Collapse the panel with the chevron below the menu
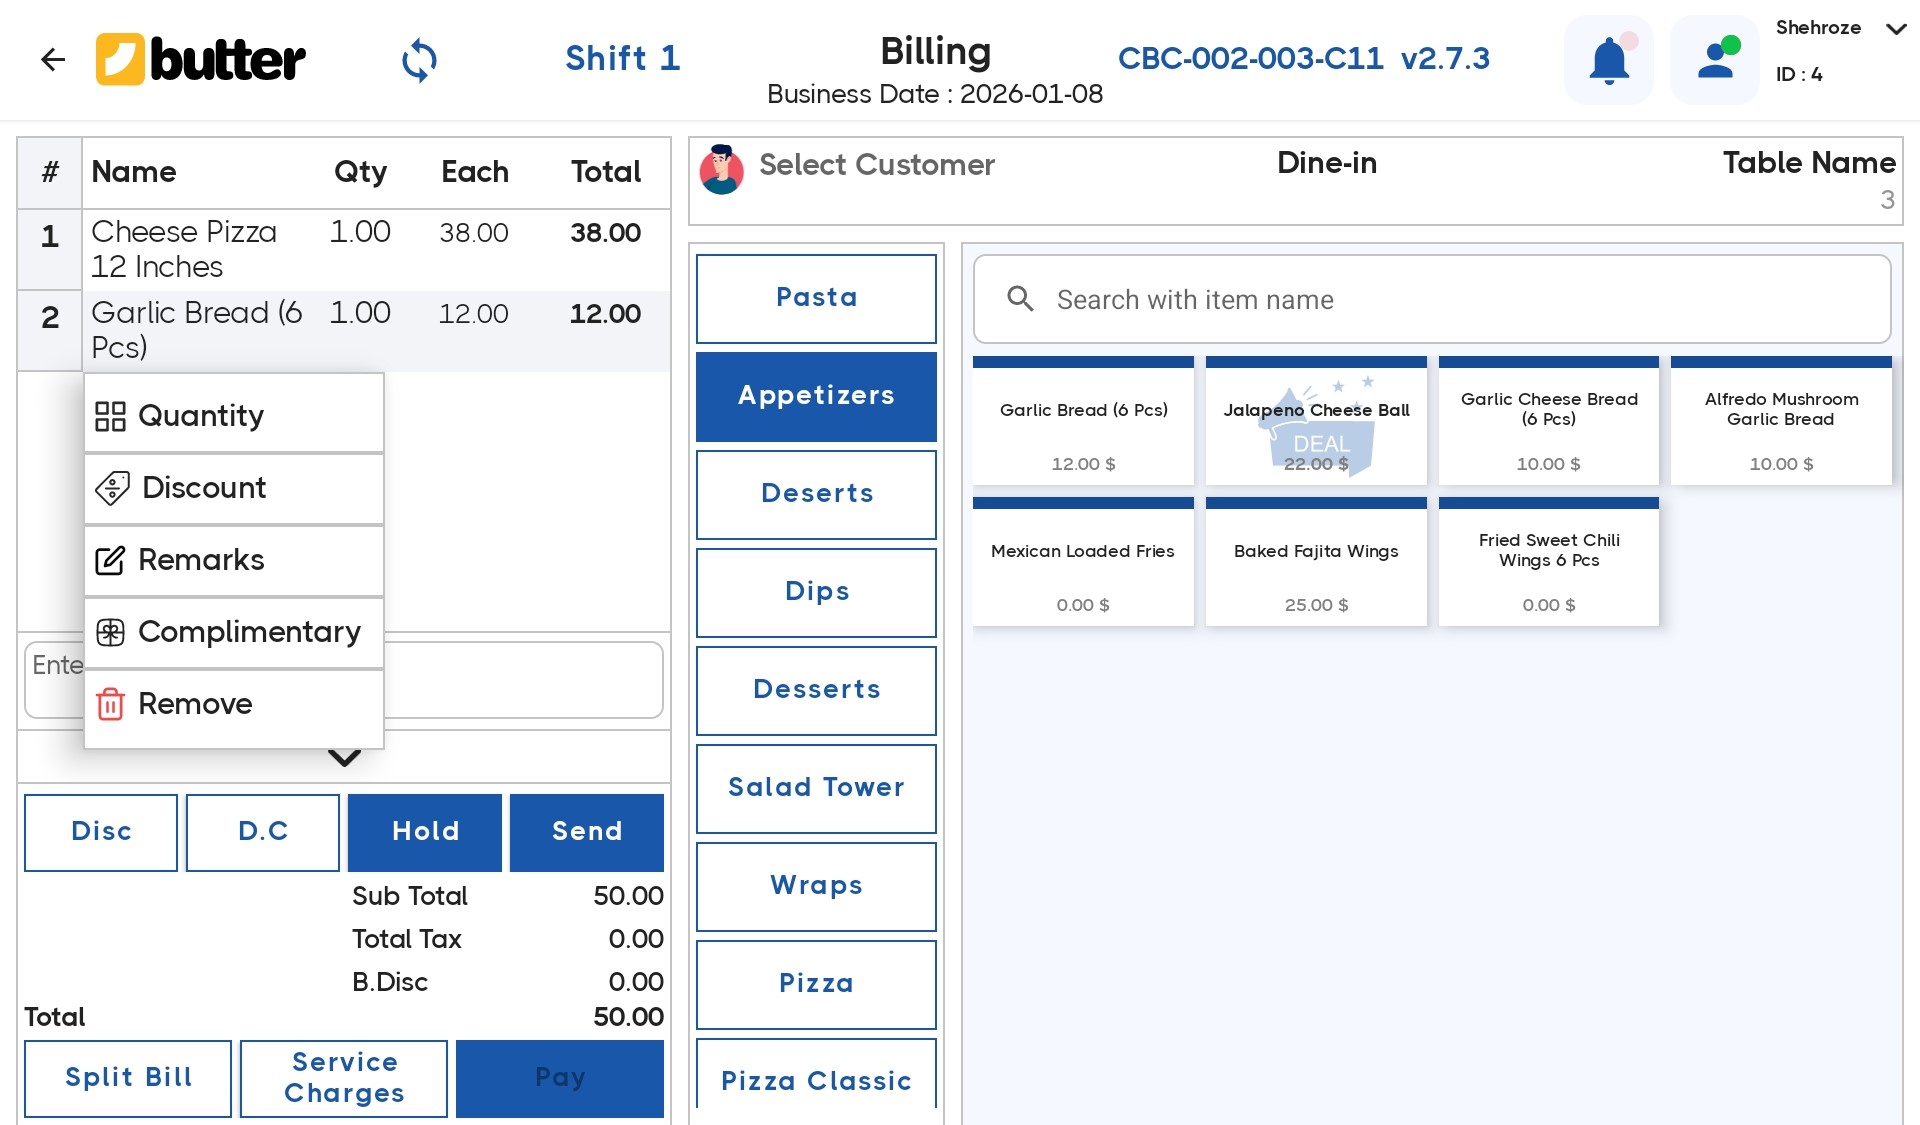Screen dimensions: 1920x1125 click(x=344, y=758)
